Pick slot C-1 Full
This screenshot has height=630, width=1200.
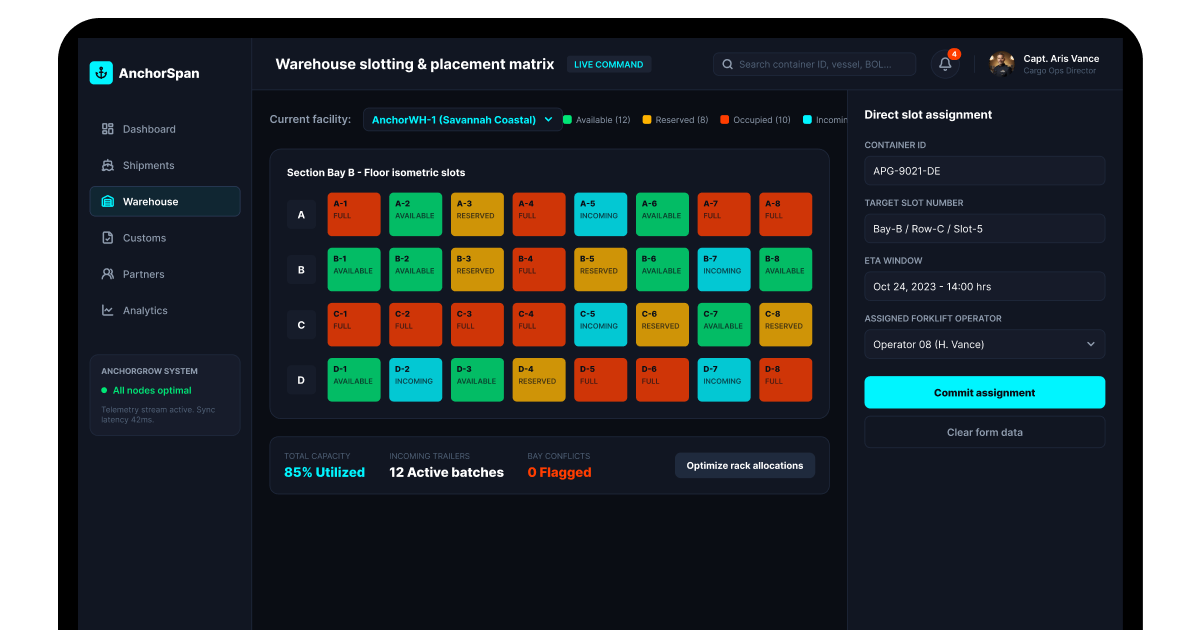click(354, 325)
